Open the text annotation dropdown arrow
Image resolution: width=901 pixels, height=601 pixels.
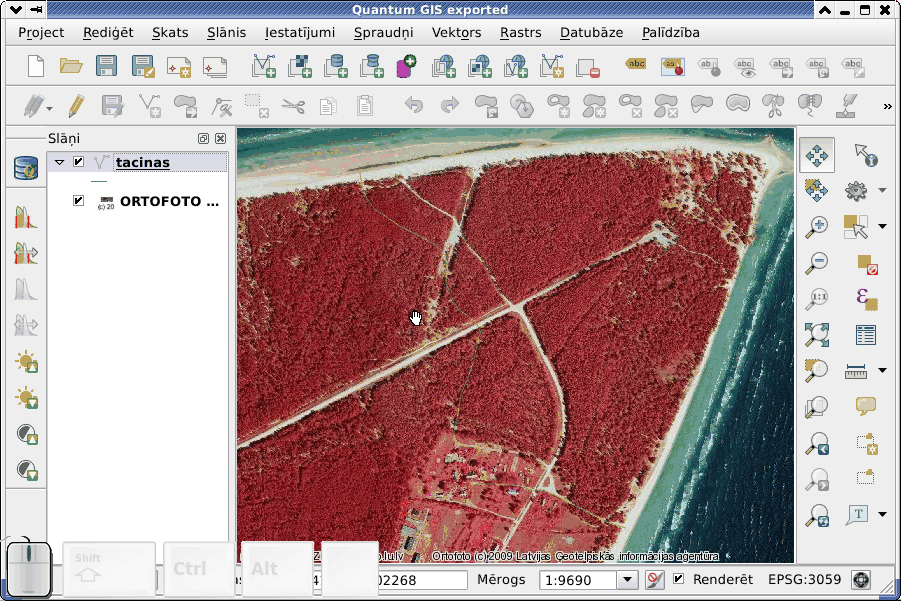pos(883,514)
